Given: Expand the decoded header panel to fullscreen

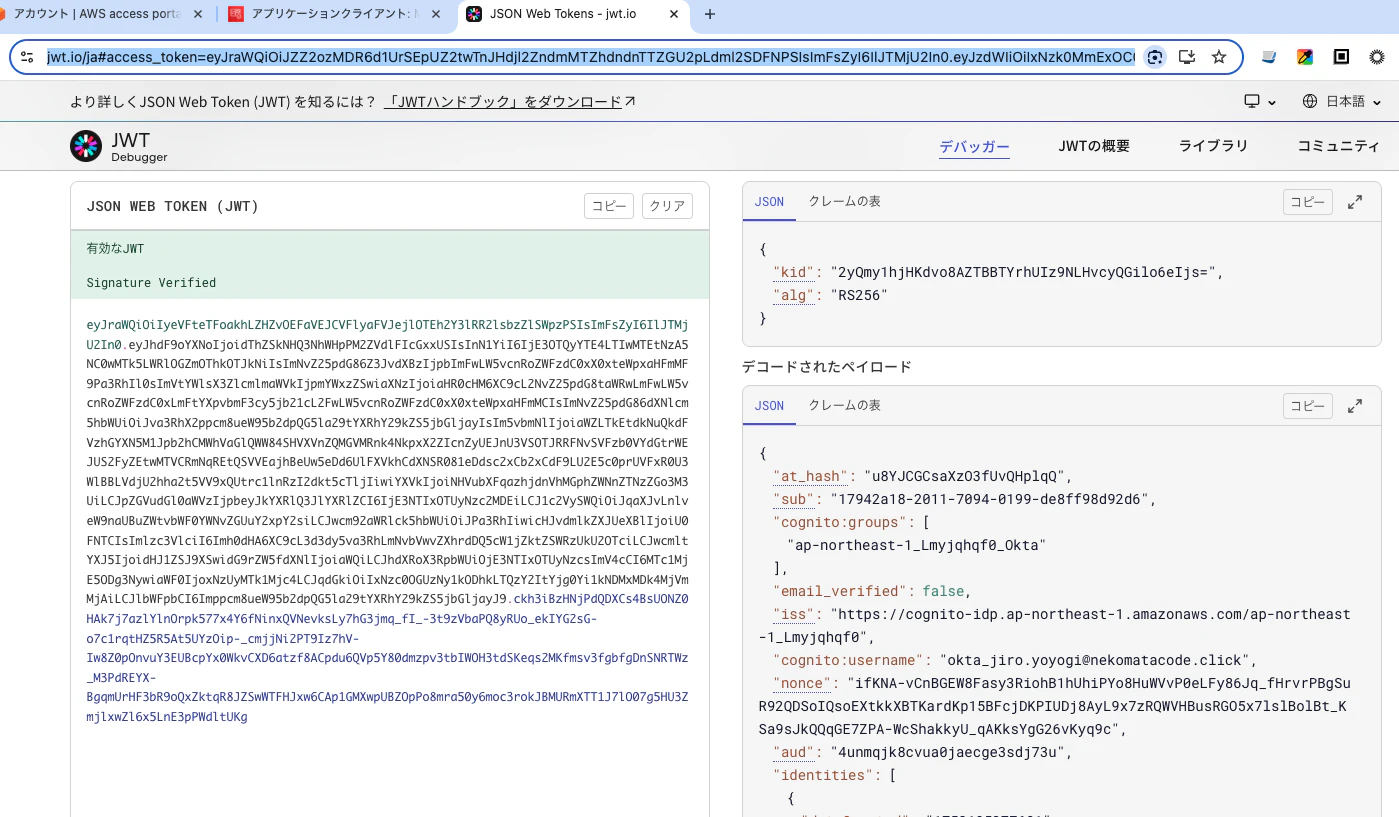Looking at the screenshot, I should click(x=1355, y=202).
